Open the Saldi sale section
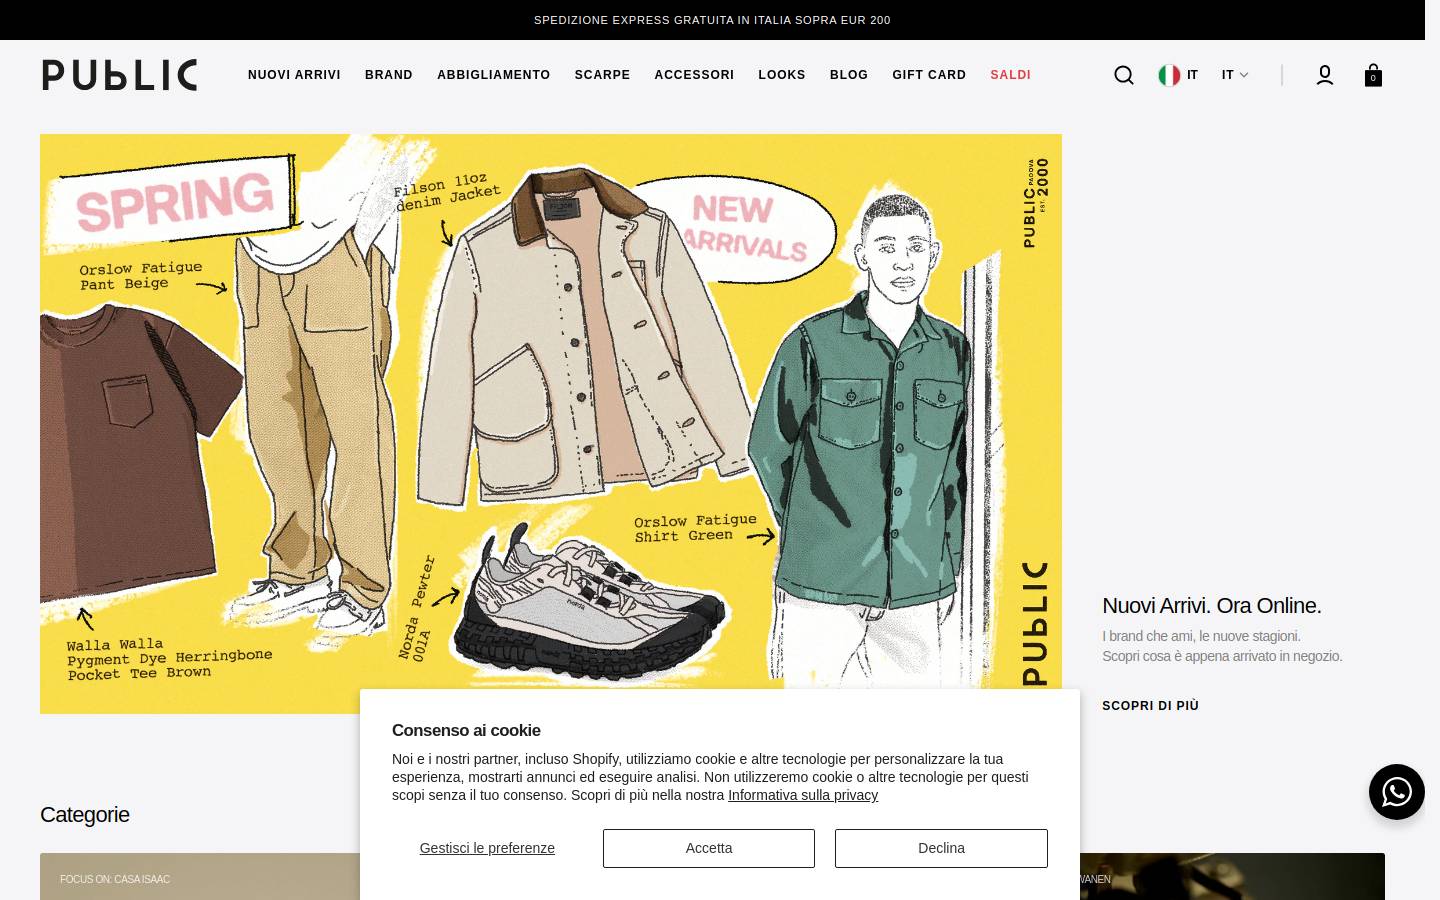The width and height of the screenshot is (1440, 900). [1011, 75]
